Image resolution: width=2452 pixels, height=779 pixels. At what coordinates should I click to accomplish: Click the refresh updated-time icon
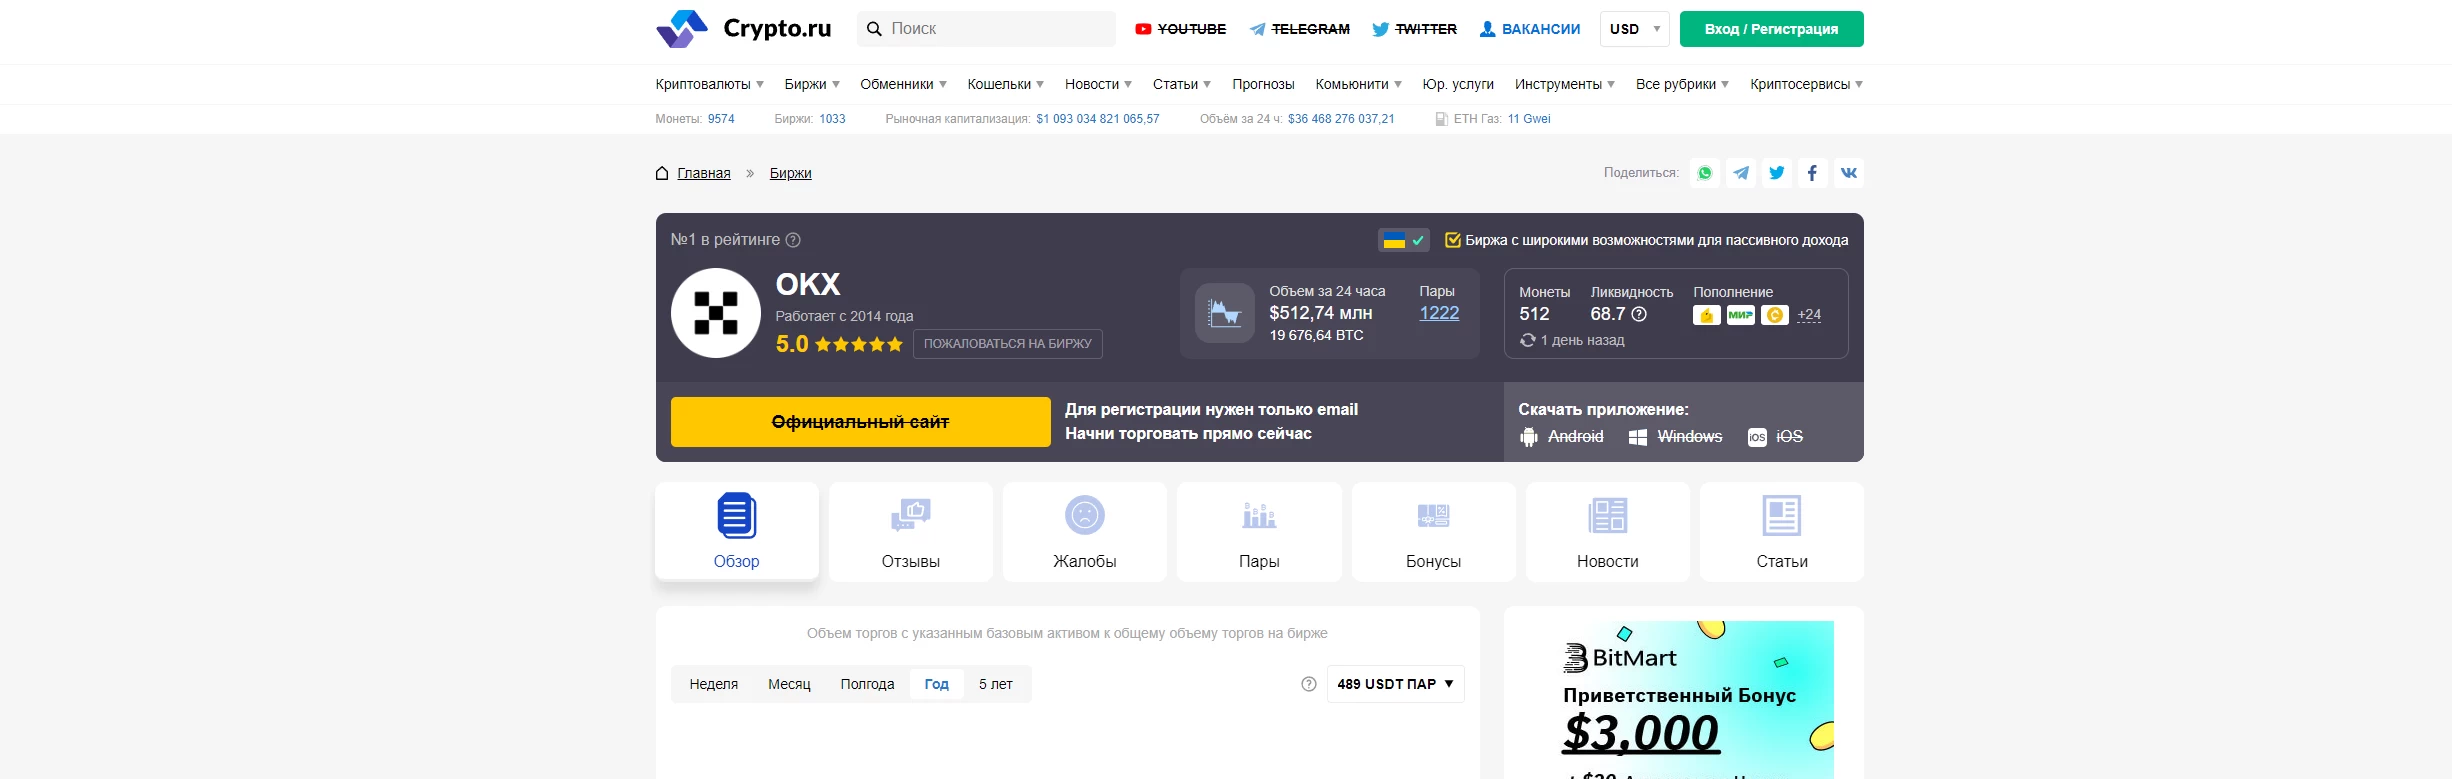coord(1528,340)
